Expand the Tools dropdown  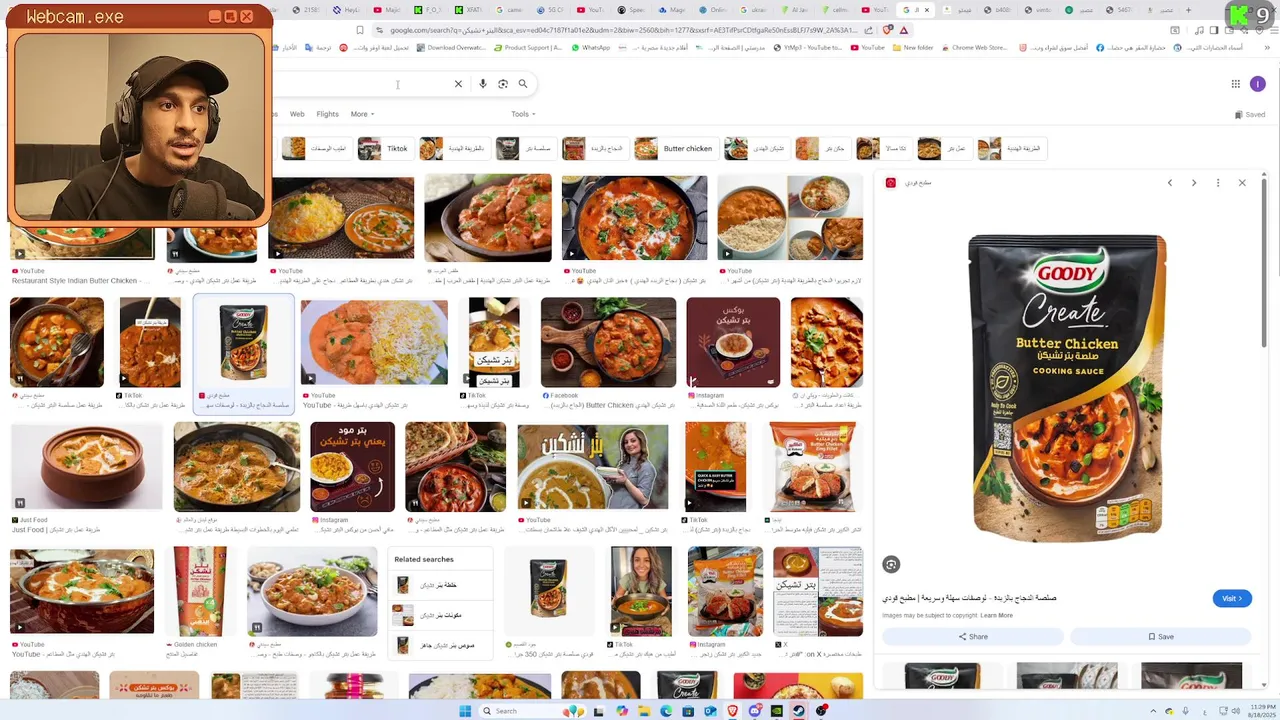[523, 114]
